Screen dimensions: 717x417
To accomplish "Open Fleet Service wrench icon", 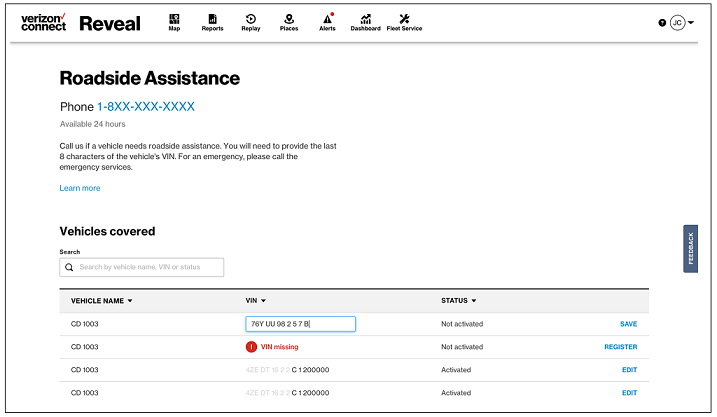I will [404, 21].
